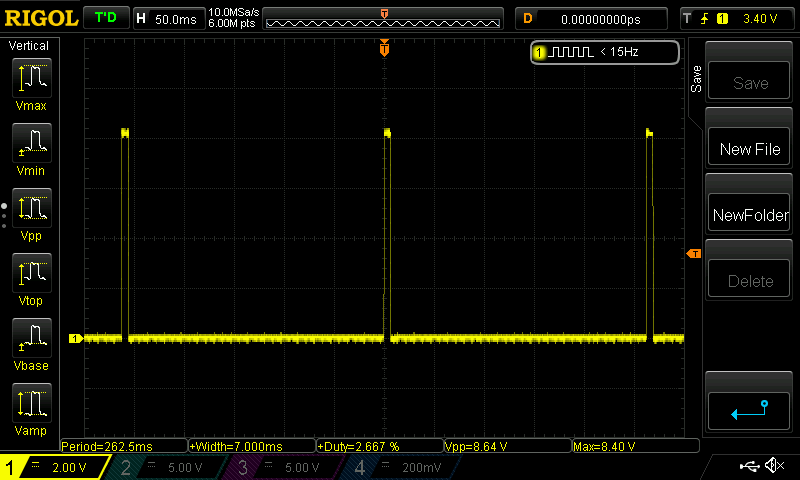
Task: Click the channel 1 ground marker on left
Action: (76, 338)
